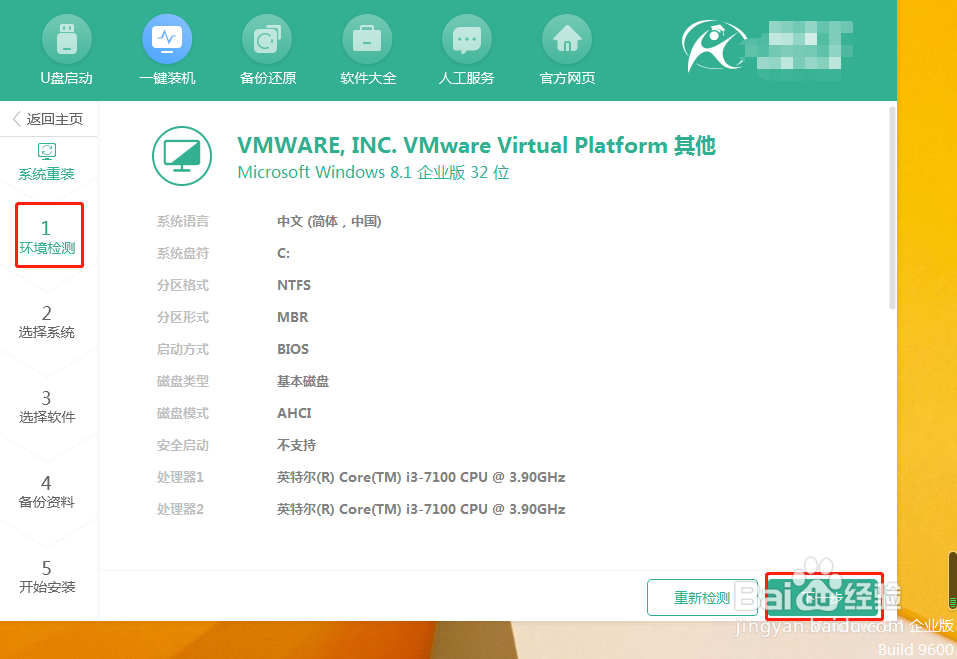Screen dimensions: 957x659
Task: Select step 1 环境检测
Action: 48,237
